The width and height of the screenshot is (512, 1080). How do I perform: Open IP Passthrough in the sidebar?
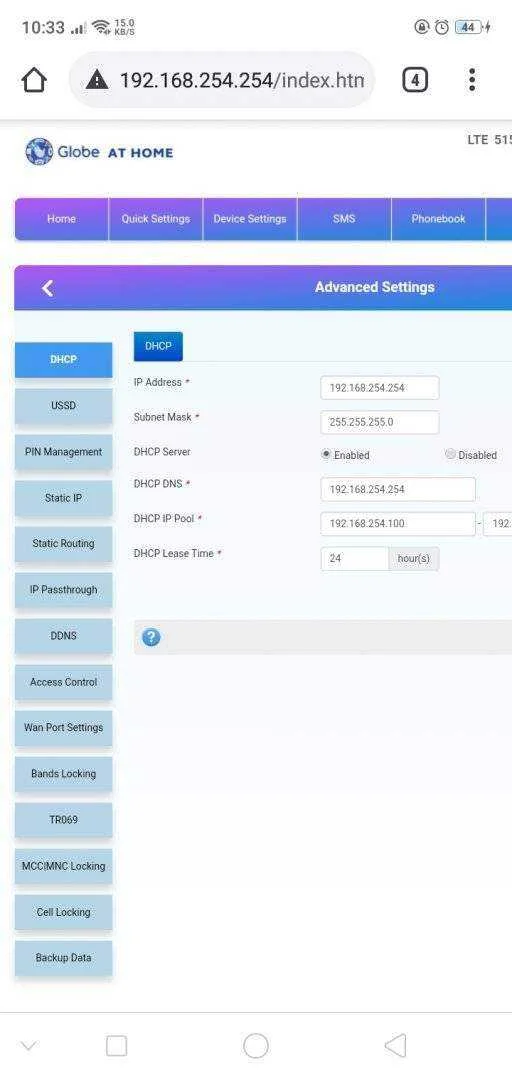pyautogui.click(x=63, y=590)
